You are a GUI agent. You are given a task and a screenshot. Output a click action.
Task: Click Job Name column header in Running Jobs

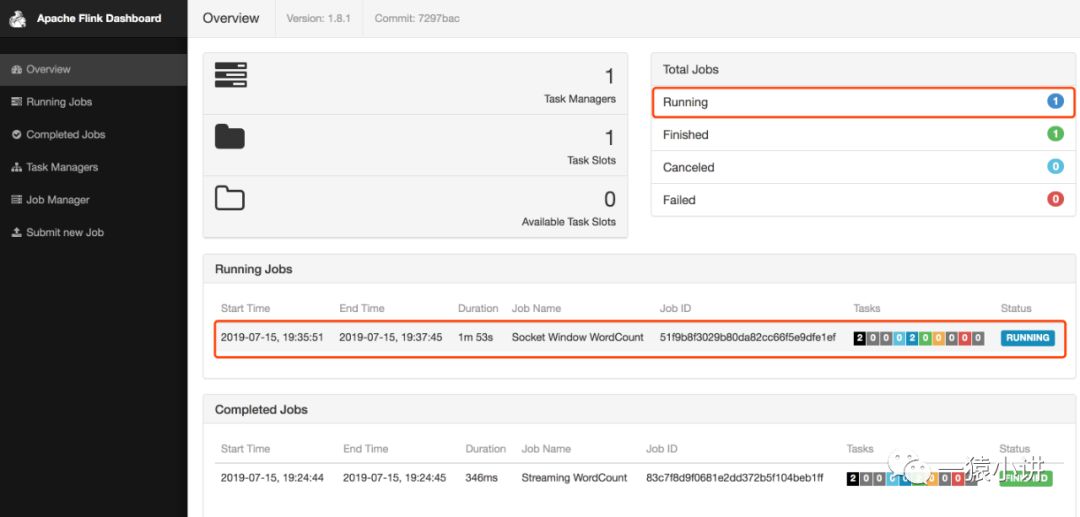536,308
